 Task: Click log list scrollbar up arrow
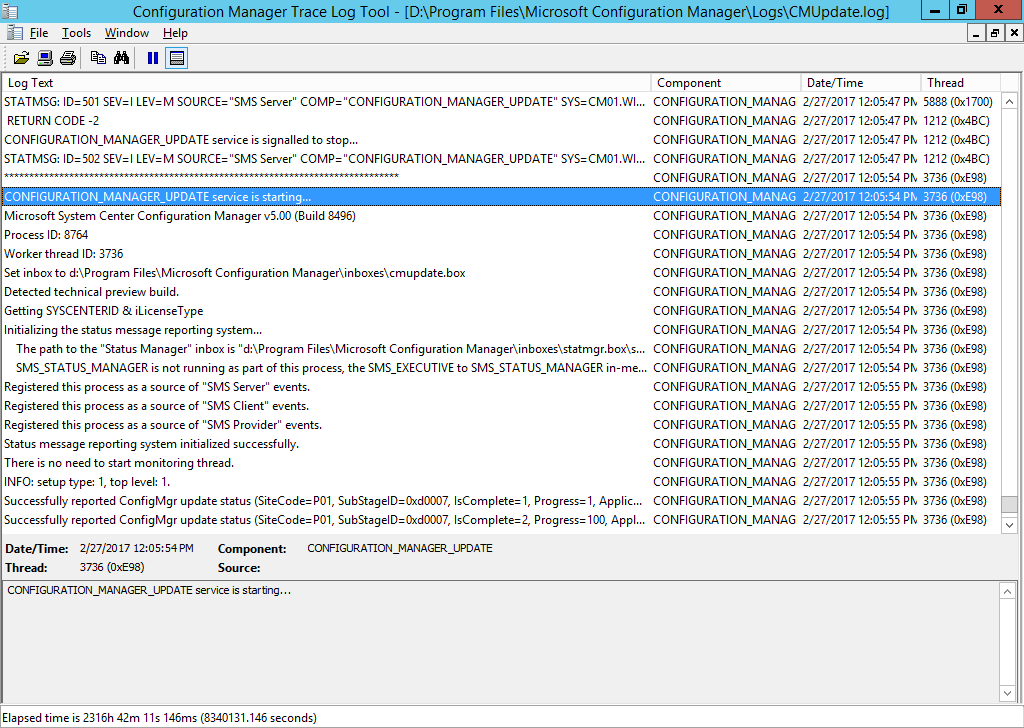tap(1009, 101)
